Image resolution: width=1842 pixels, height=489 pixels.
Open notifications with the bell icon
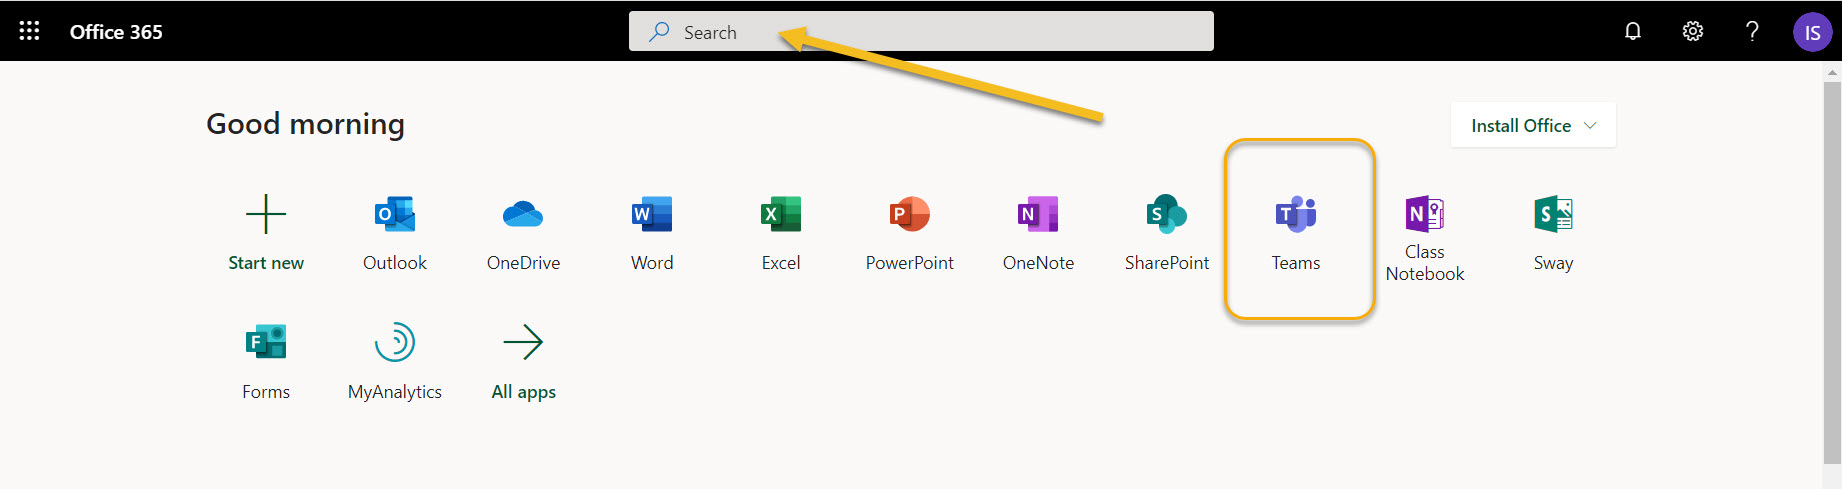coord(1633,31)
